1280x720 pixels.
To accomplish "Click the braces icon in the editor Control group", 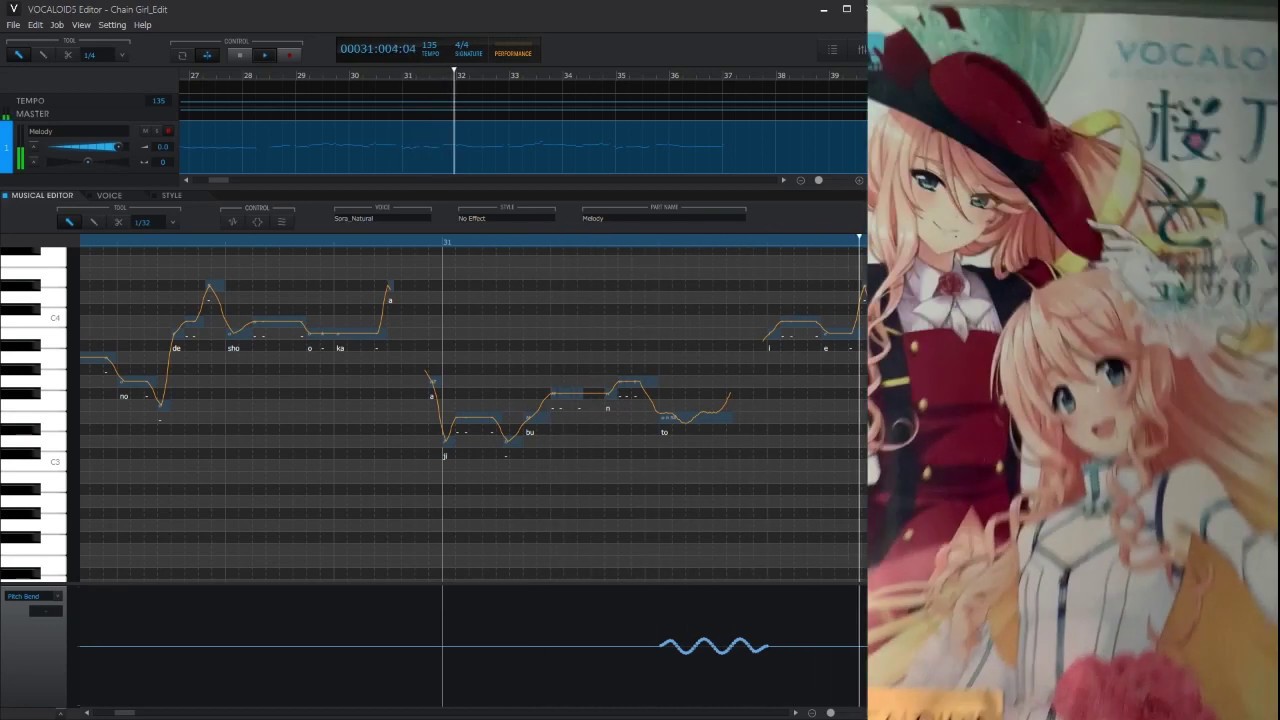I will (257, 222).
